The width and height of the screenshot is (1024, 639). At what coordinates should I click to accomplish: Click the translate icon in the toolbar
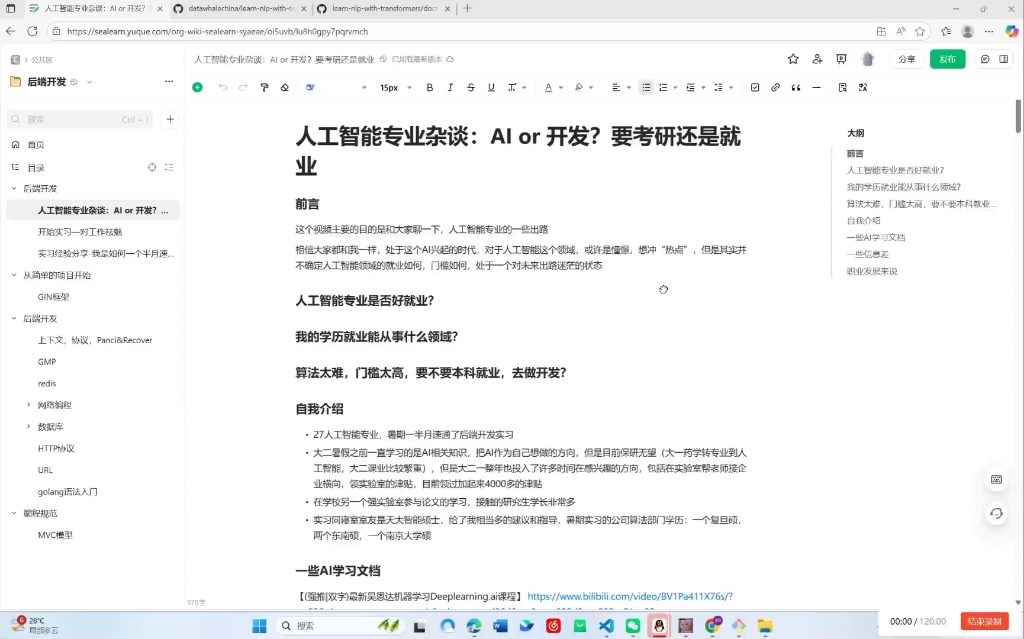pyautogui.click(x=863, y=88)
